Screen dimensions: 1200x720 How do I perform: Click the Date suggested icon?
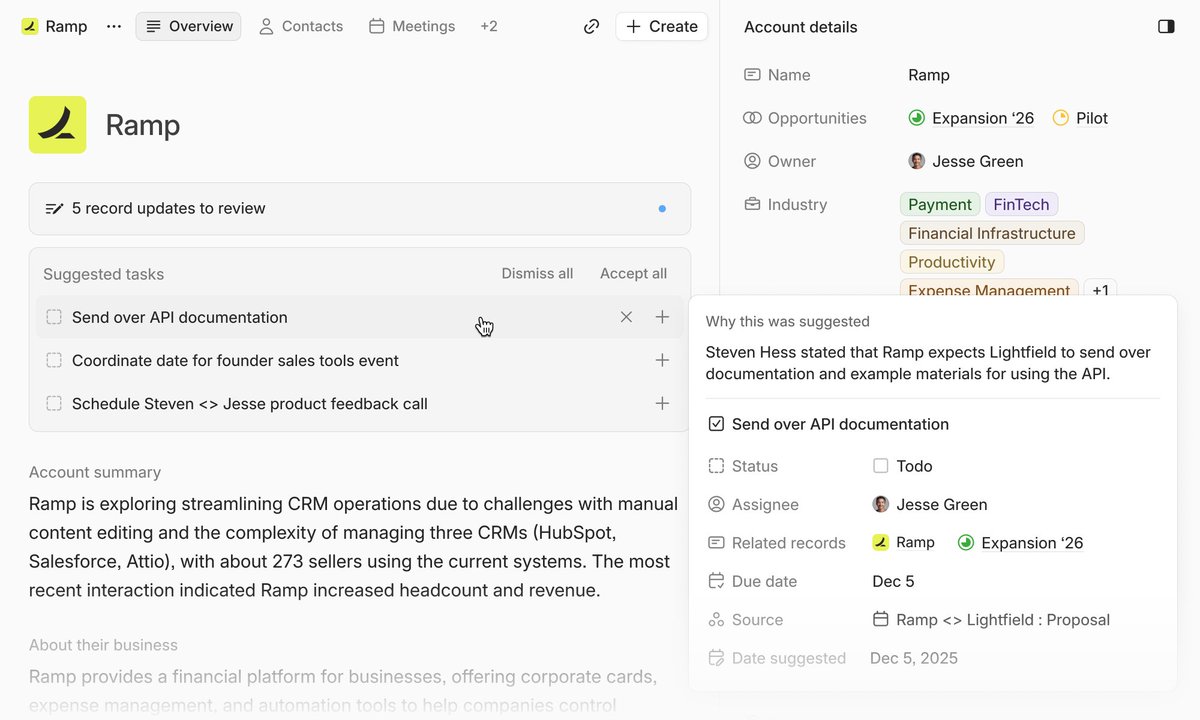point(716,658)
